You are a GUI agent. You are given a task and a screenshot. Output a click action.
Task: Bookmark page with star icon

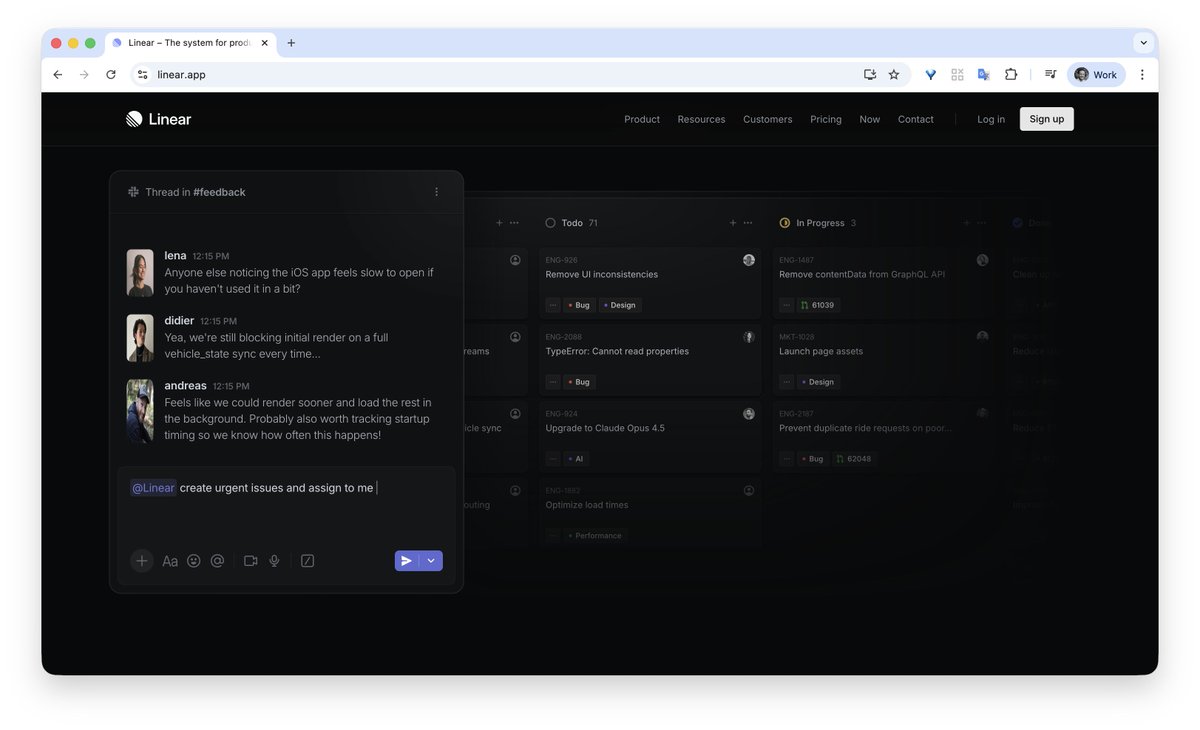[894, 75]
